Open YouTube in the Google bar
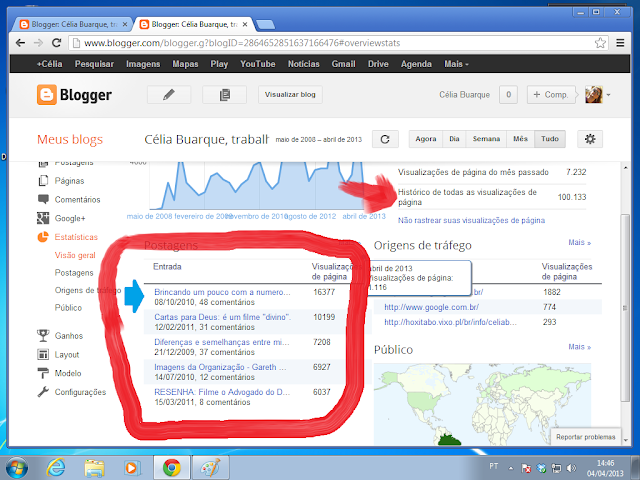Image resolution: width=640 pixels, height=480 pixels. pyautogui.click(x=258, y=64)
